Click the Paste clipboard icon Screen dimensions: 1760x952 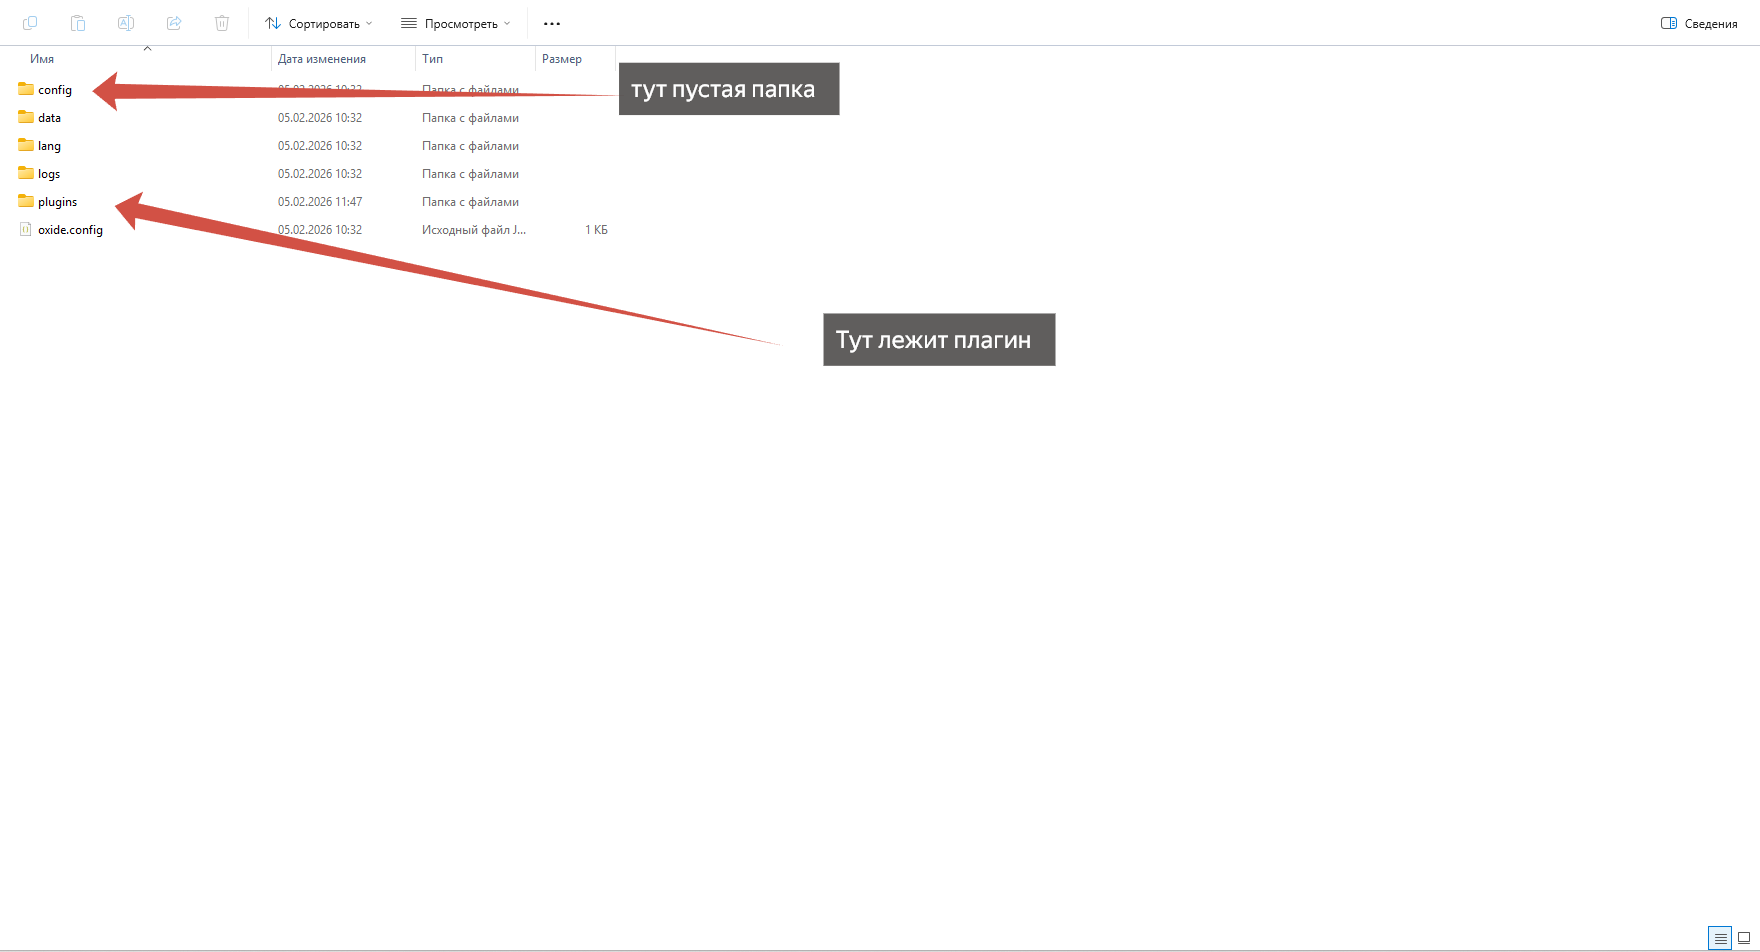pyautogui.click(x=78, y=23)
